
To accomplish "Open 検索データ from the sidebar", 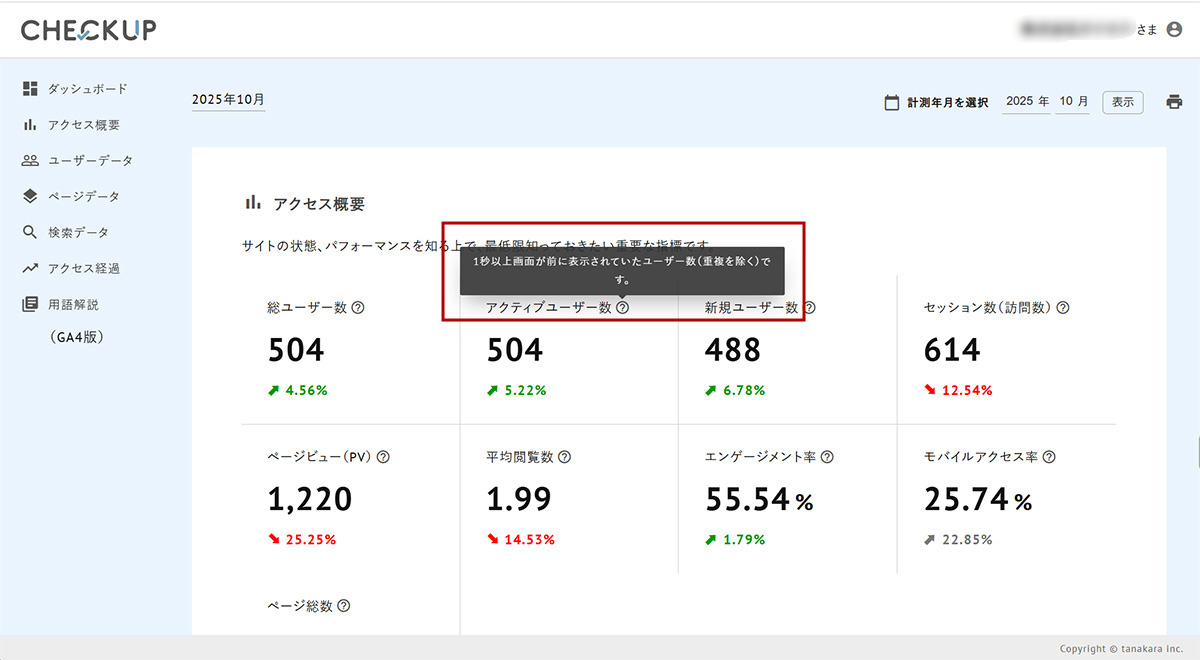I will coord(78,232).
